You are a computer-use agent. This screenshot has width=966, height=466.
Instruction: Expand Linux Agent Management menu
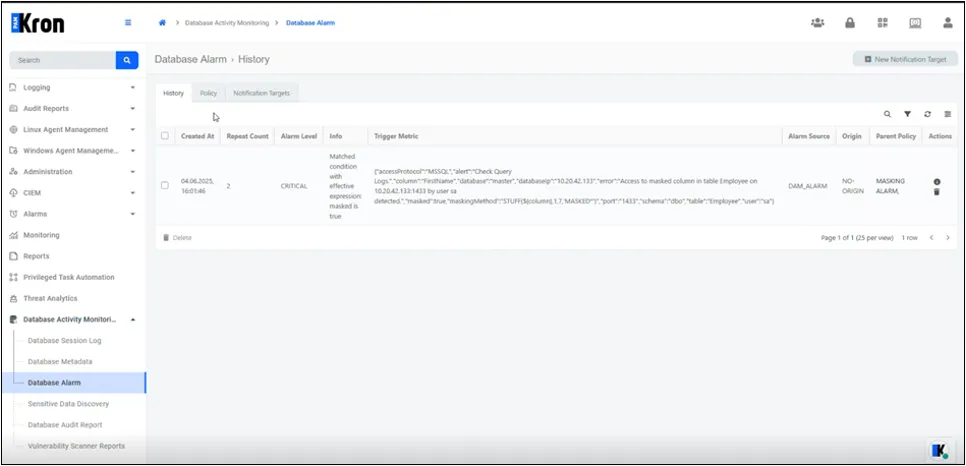(73, 129)
